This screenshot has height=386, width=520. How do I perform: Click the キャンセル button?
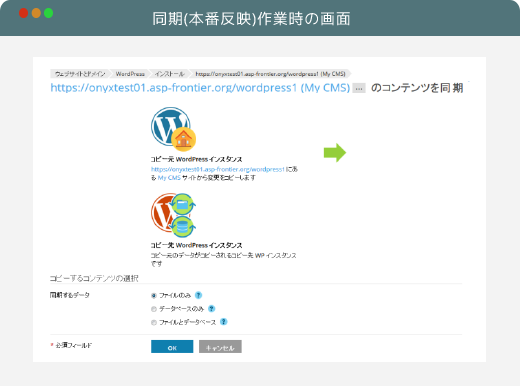220,347
